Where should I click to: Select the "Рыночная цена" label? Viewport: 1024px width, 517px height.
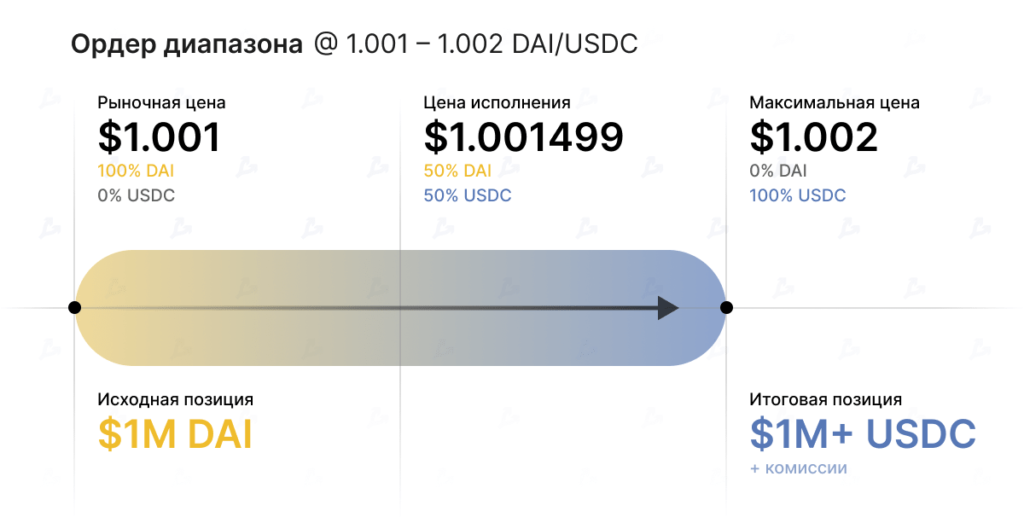pyautogui.click(x=162, y=102)
